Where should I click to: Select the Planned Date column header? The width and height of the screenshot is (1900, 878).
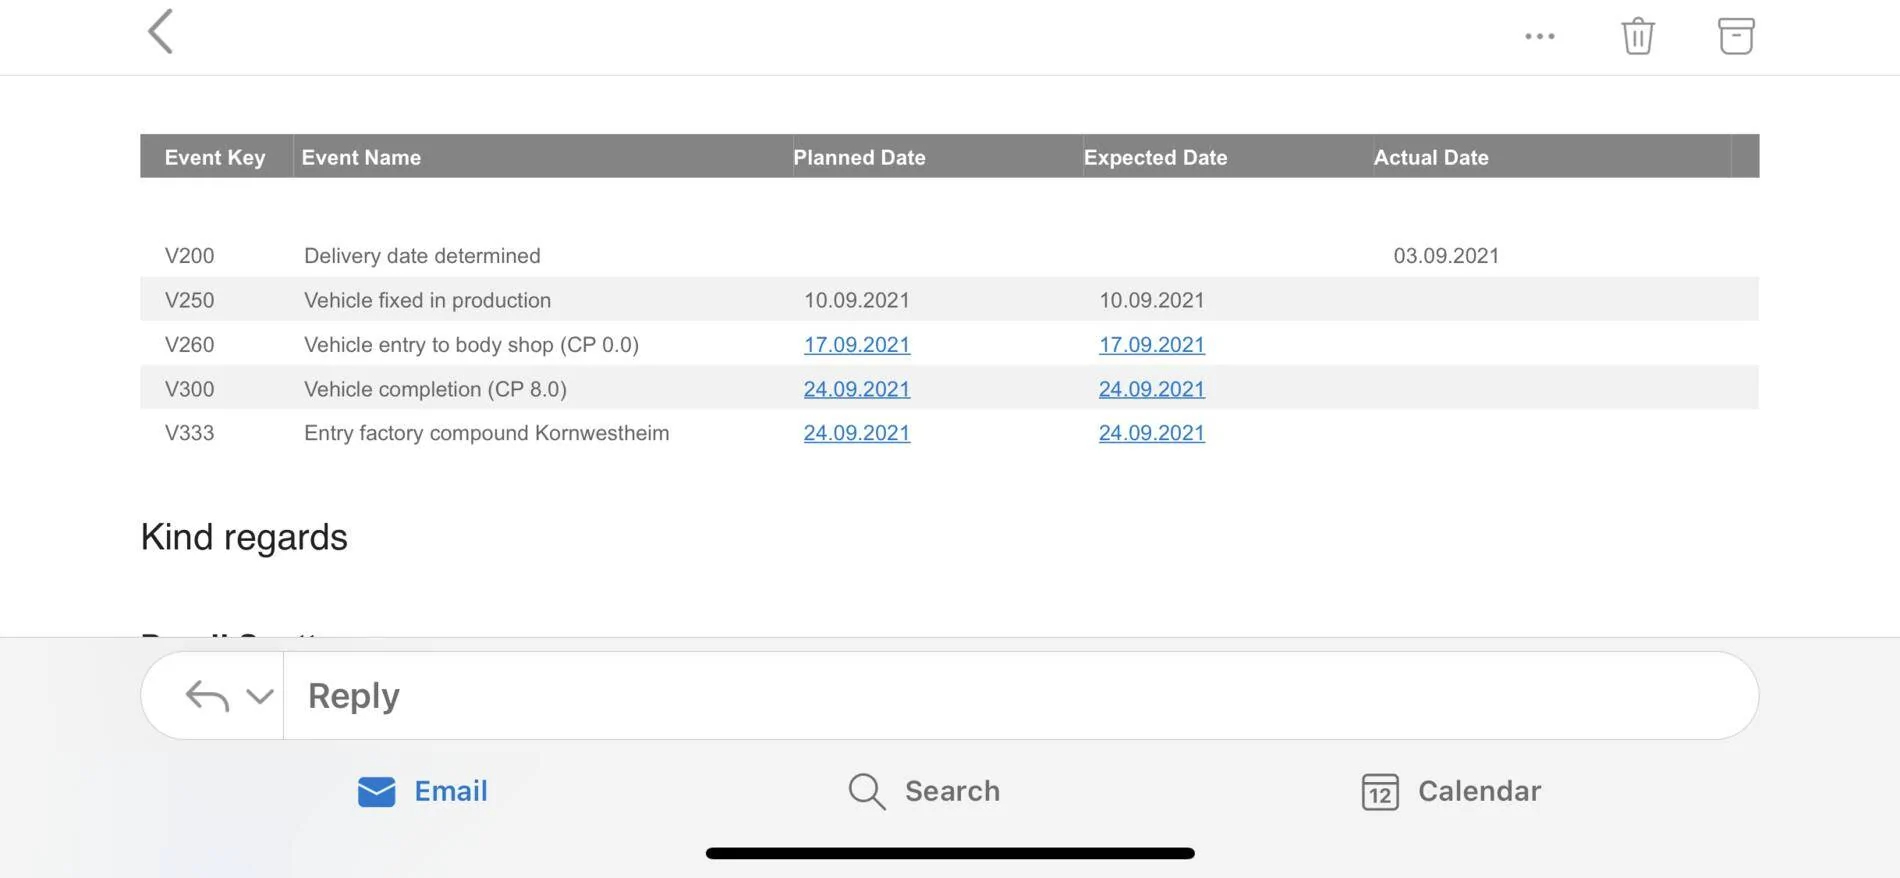(x=859, y=157)
